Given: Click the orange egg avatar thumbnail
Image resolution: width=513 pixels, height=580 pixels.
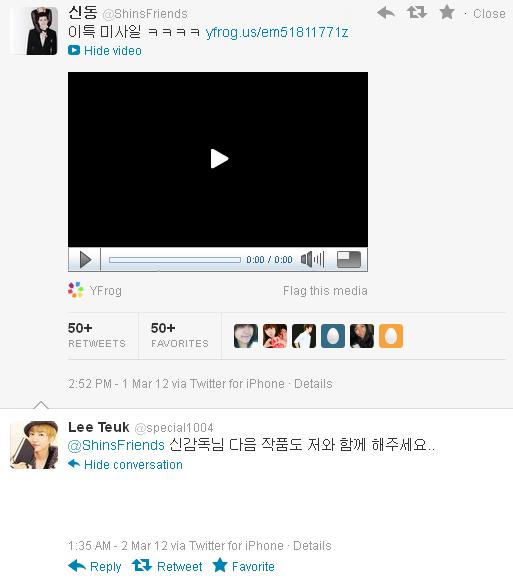Looking at the screenshot, I should click(x=391, y=336).
